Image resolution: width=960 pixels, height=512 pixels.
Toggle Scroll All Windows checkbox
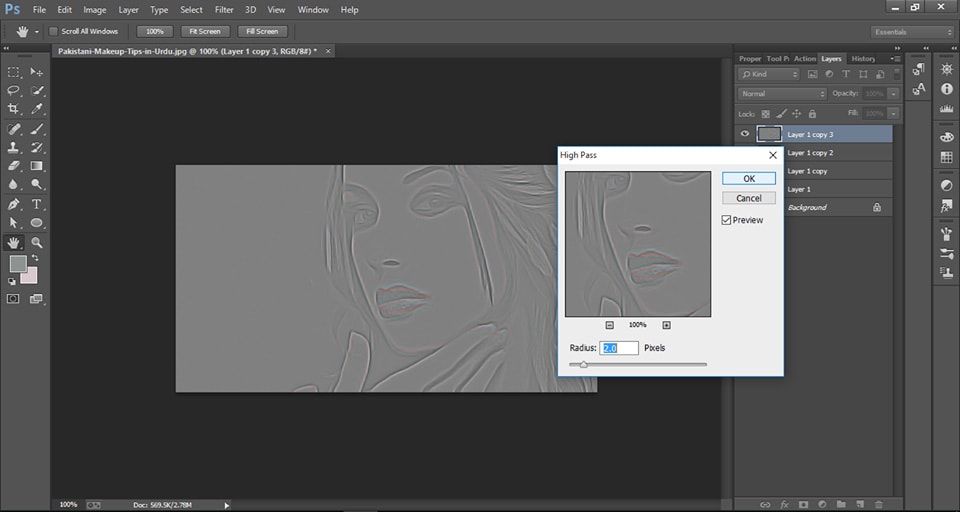(x=53, y=31)
